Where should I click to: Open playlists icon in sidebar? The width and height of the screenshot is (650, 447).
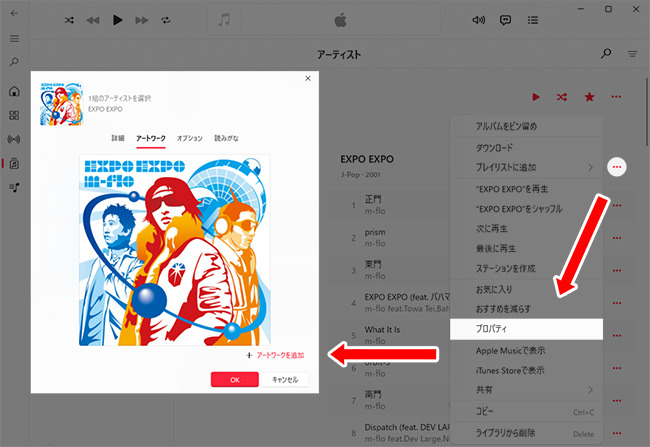click(15, 187)
